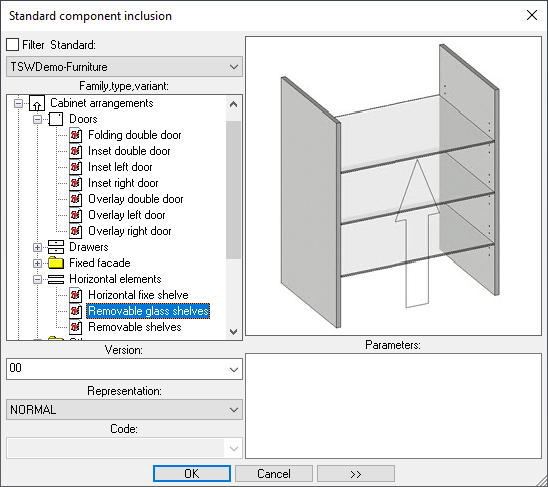Select the Doors label in tree

click(83, 119)
